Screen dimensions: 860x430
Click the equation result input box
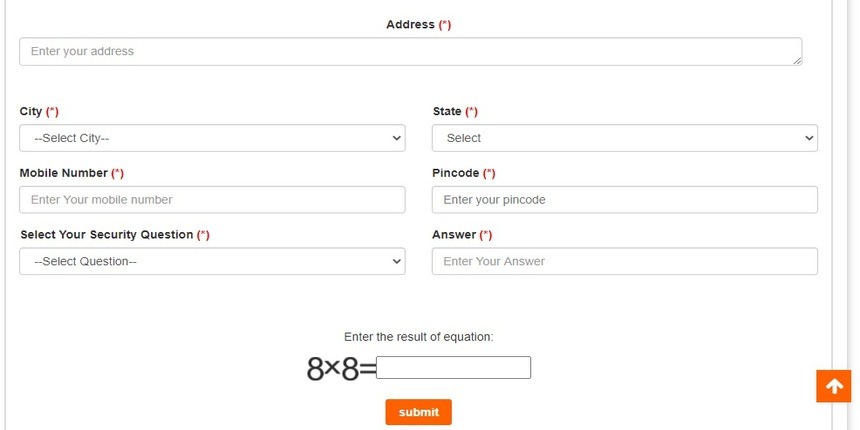453,368
